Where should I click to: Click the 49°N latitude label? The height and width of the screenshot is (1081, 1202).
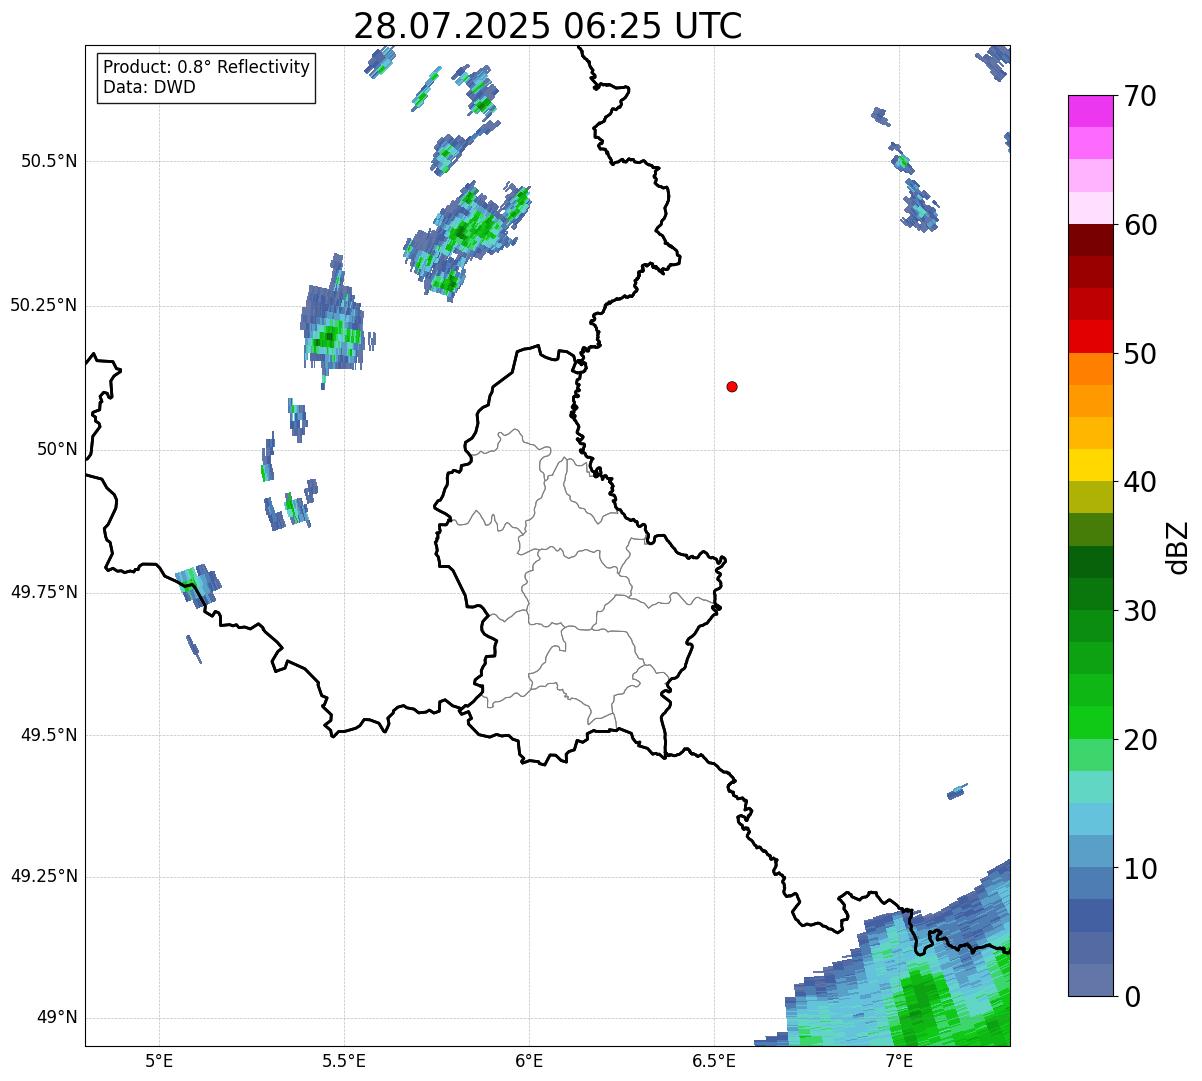coord(57,1018)
